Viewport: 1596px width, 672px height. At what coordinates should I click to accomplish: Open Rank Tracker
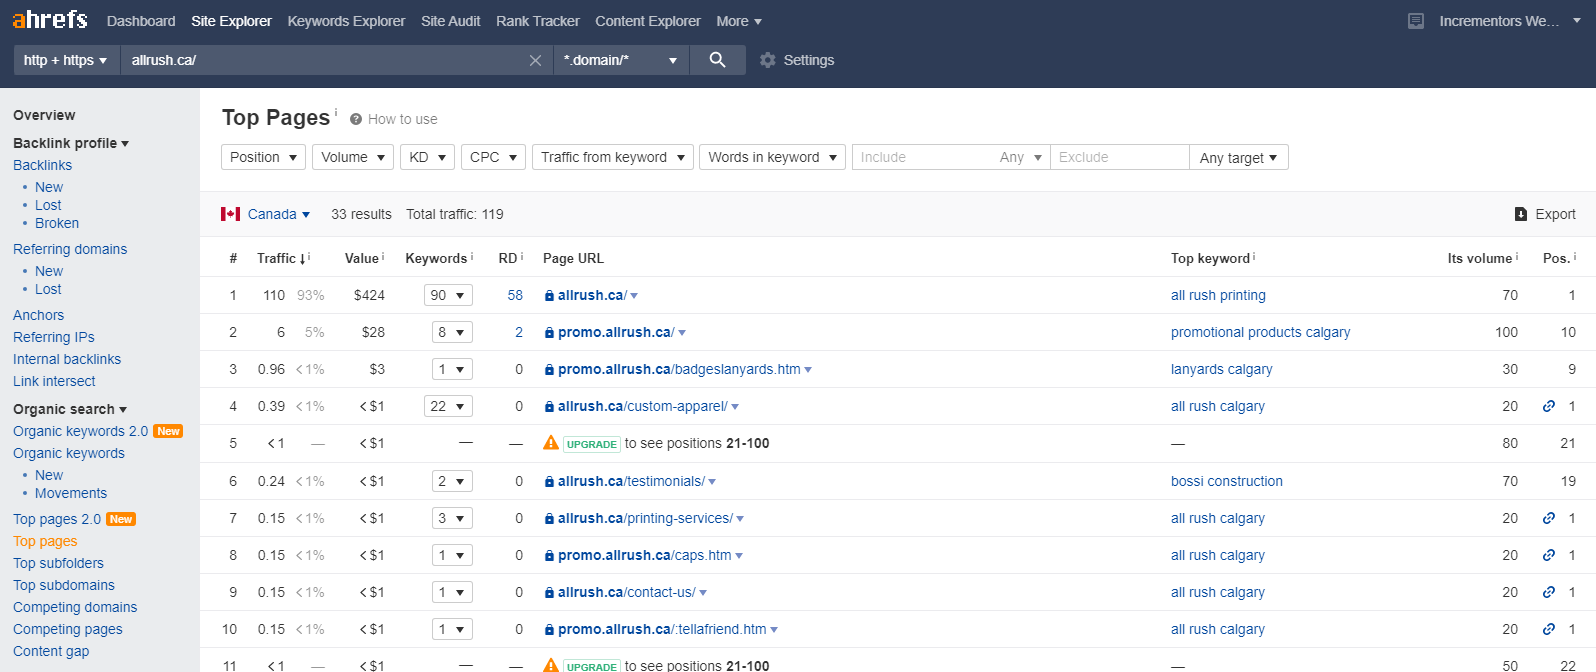tap(538, 21)
